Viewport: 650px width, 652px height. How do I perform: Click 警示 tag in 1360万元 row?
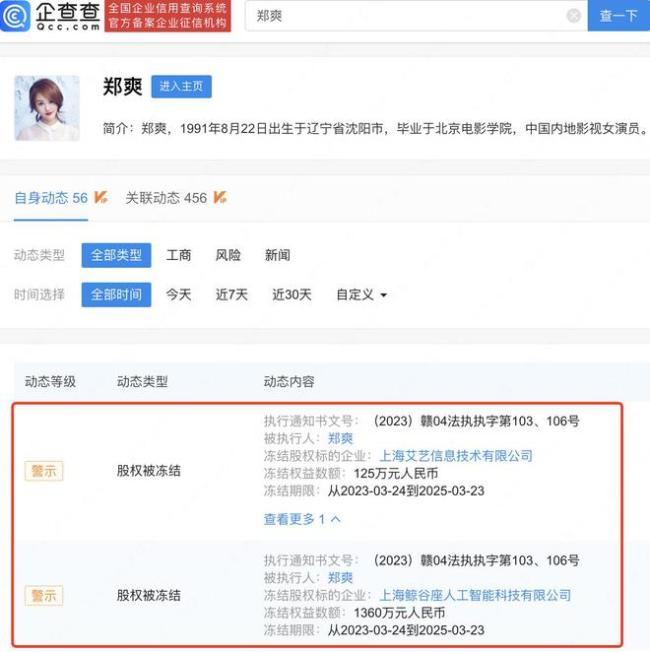pyautogui.click(x=44, y=595)
